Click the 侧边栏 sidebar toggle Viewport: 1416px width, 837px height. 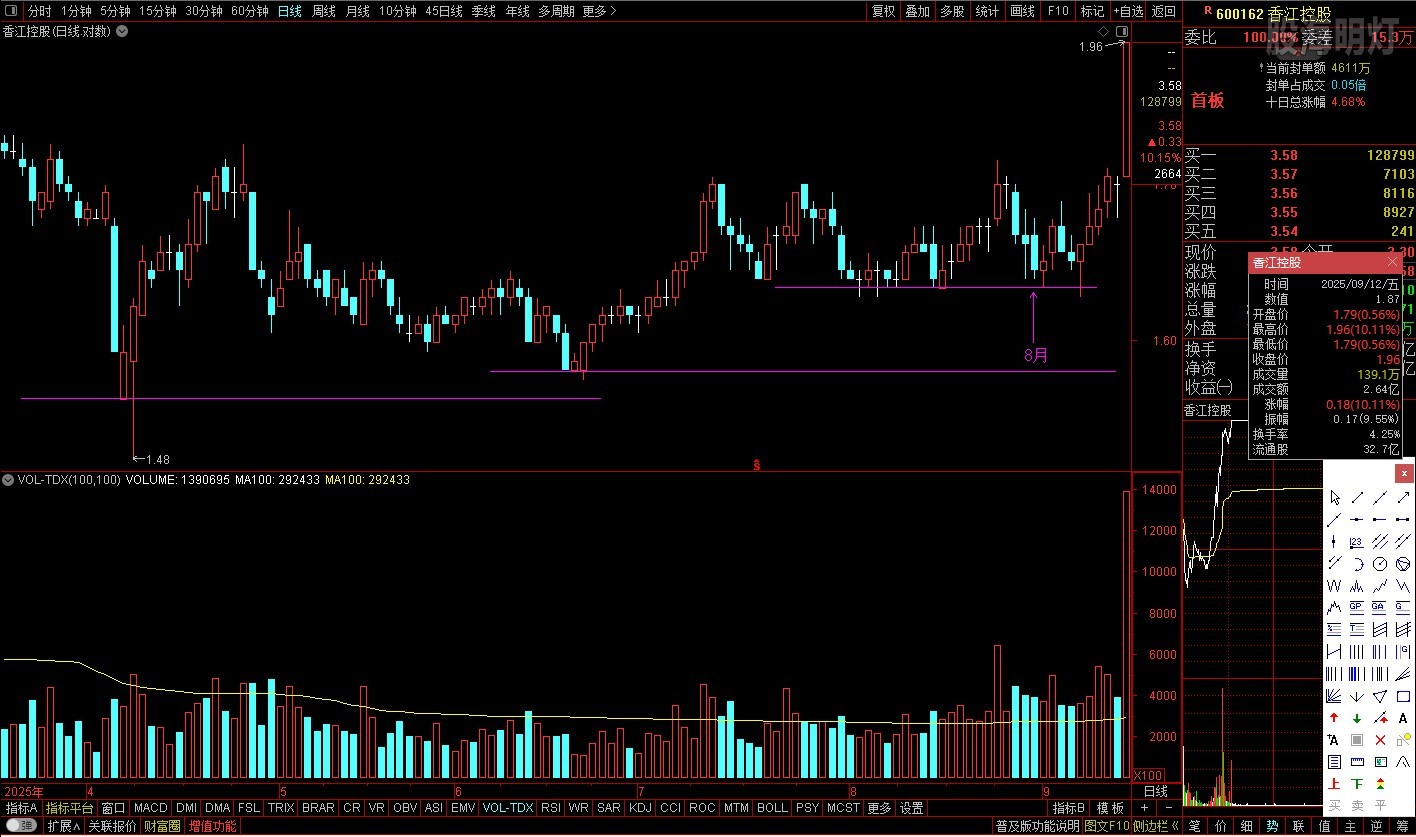1157,826
